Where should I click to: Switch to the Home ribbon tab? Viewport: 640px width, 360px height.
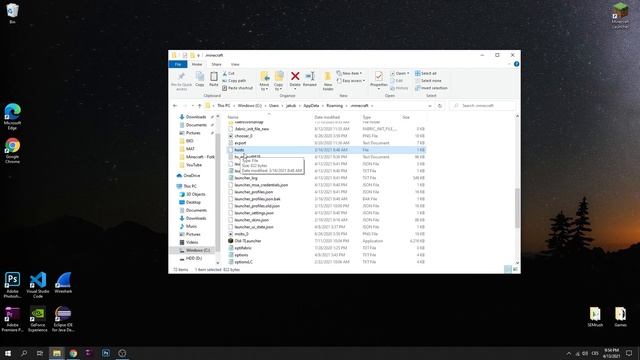click(x=197, y=64)
